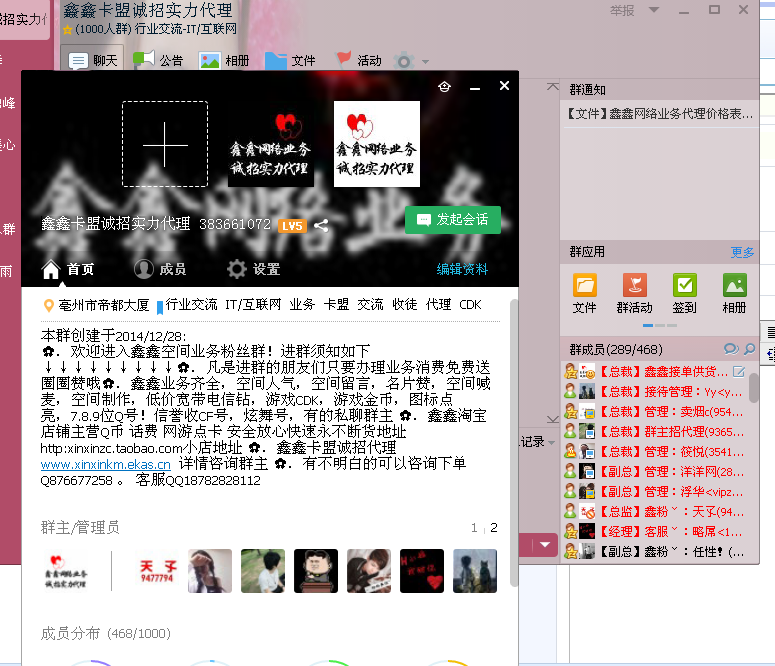Image resolution: width=775 pixels, height=666 pixels.
Task: Open the dropdown arrow next to 举报
Action: point(654,10)
